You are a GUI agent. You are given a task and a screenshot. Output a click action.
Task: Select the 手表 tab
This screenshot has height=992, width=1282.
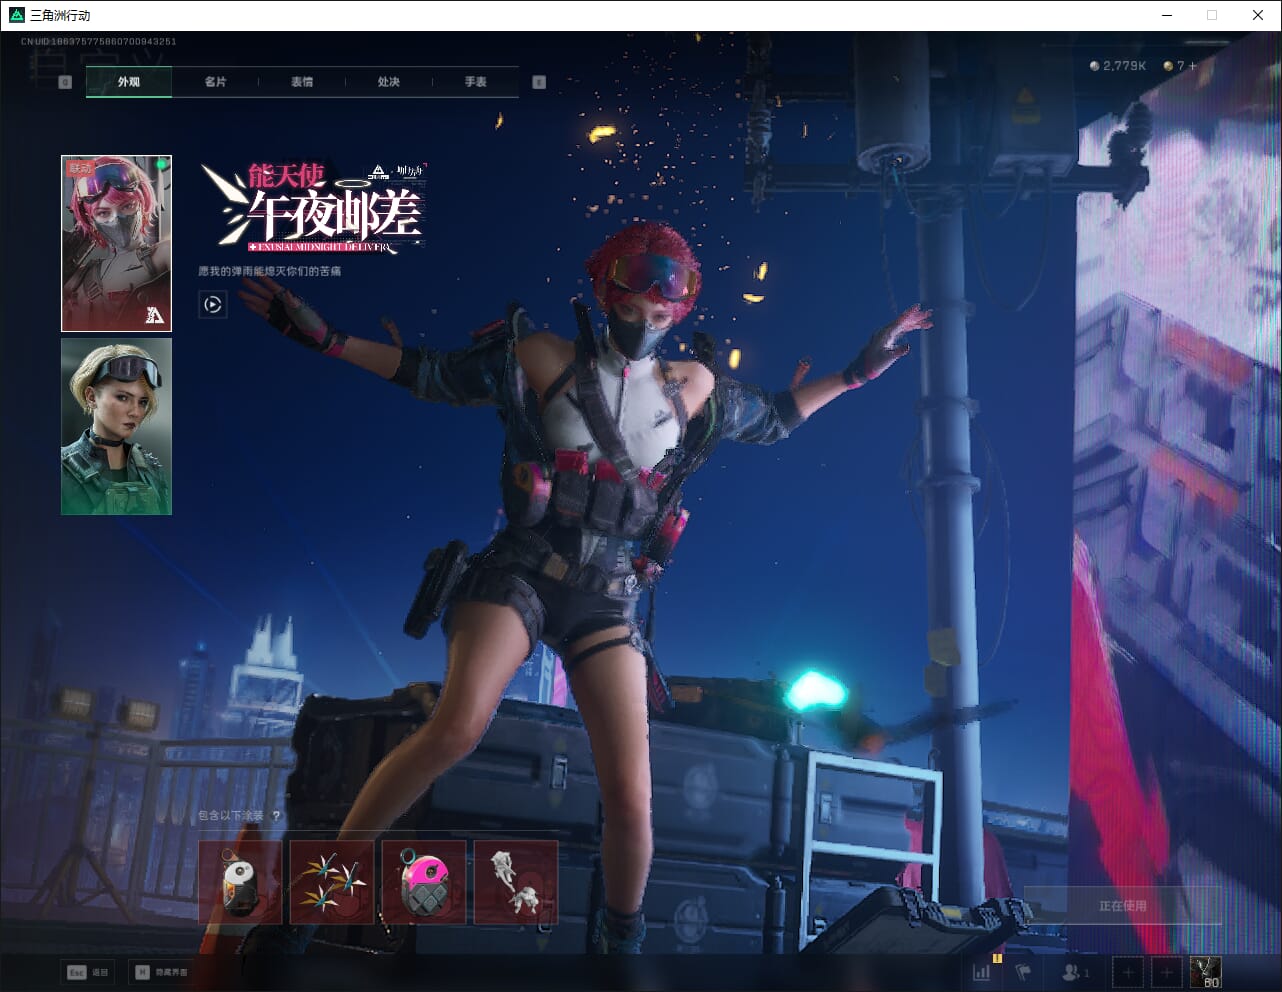(475, 82)
